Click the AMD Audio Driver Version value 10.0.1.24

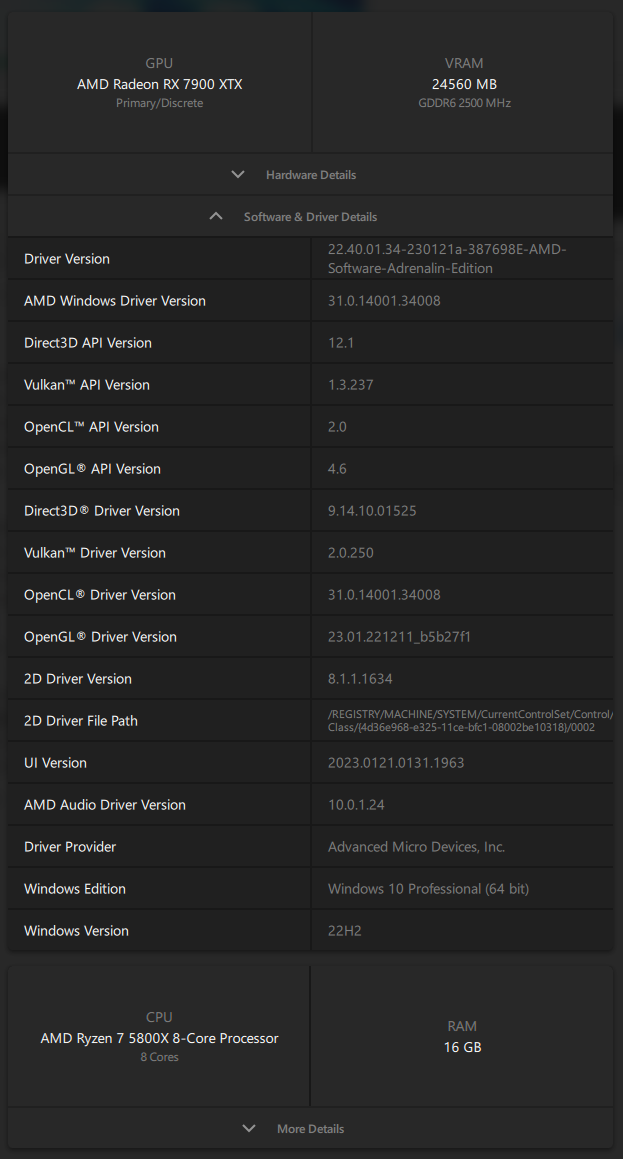(356, 804)
